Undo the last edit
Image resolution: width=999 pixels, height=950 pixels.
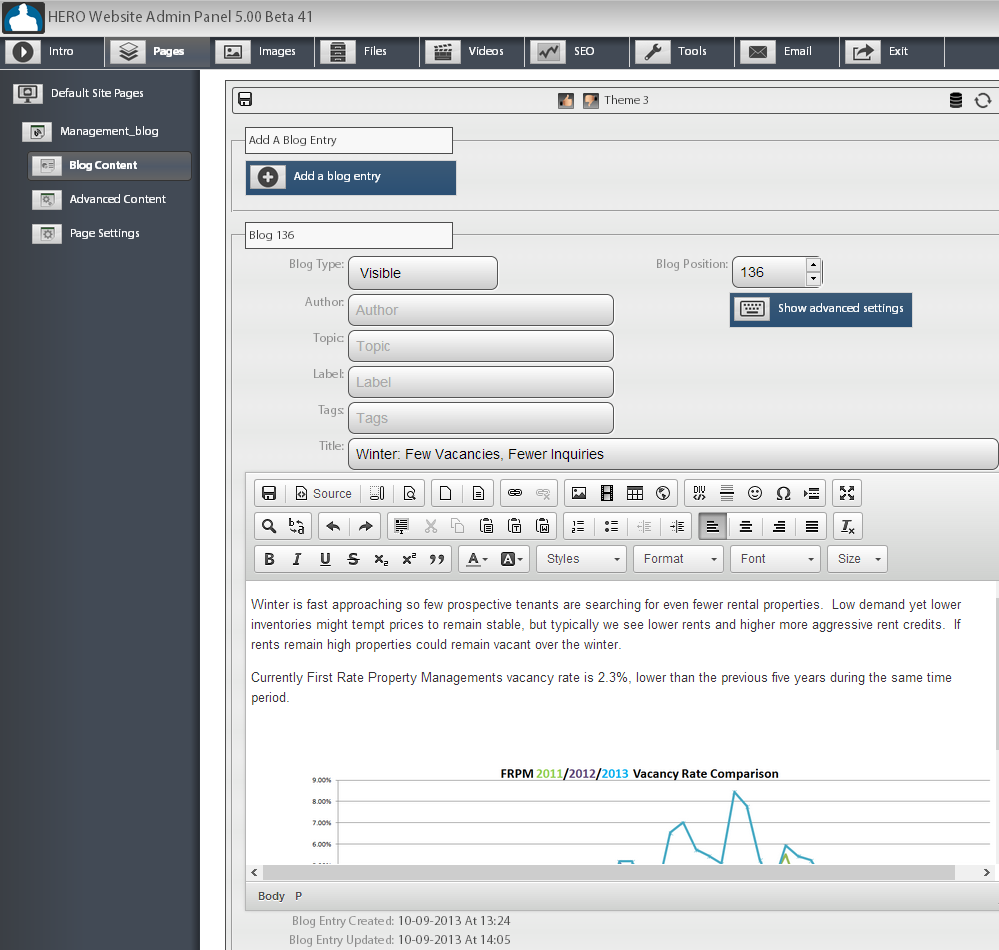(x=333, y=526)
